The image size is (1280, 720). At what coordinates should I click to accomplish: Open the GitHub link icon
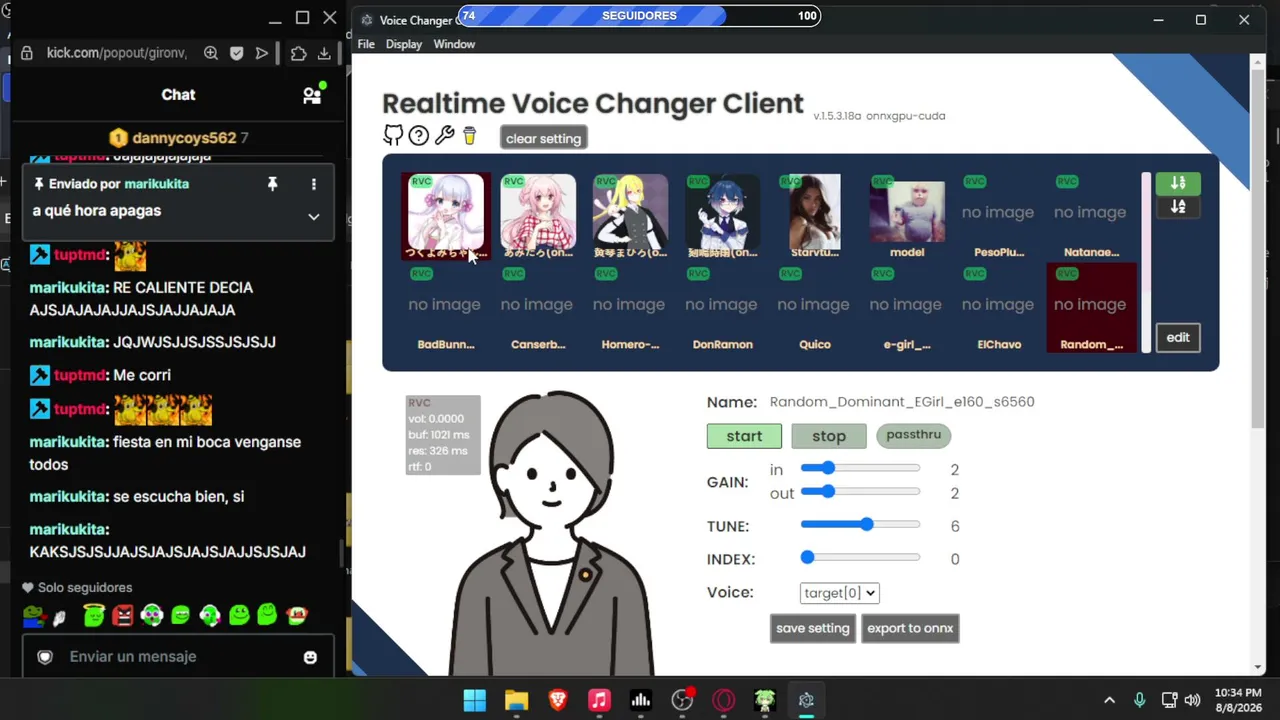393,136
